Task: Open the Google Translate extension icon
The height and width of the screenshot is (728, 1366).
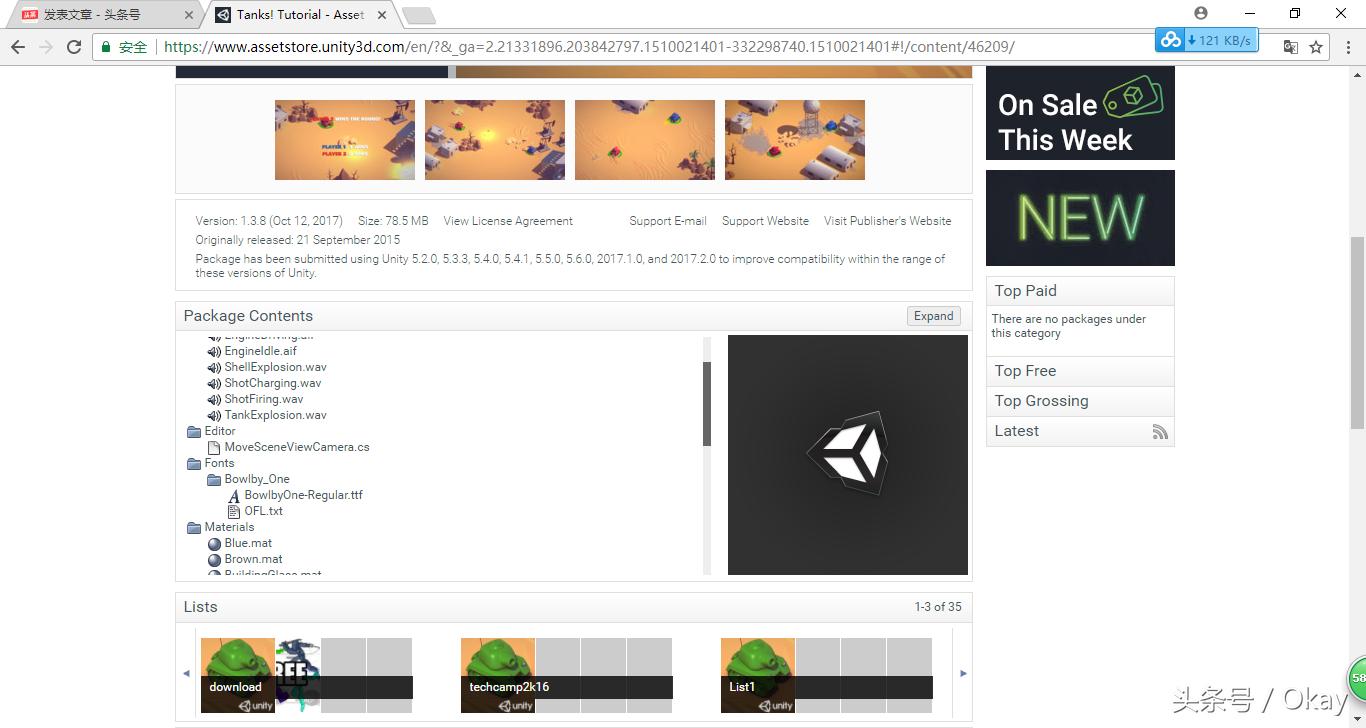Action: click(1290, 47)
